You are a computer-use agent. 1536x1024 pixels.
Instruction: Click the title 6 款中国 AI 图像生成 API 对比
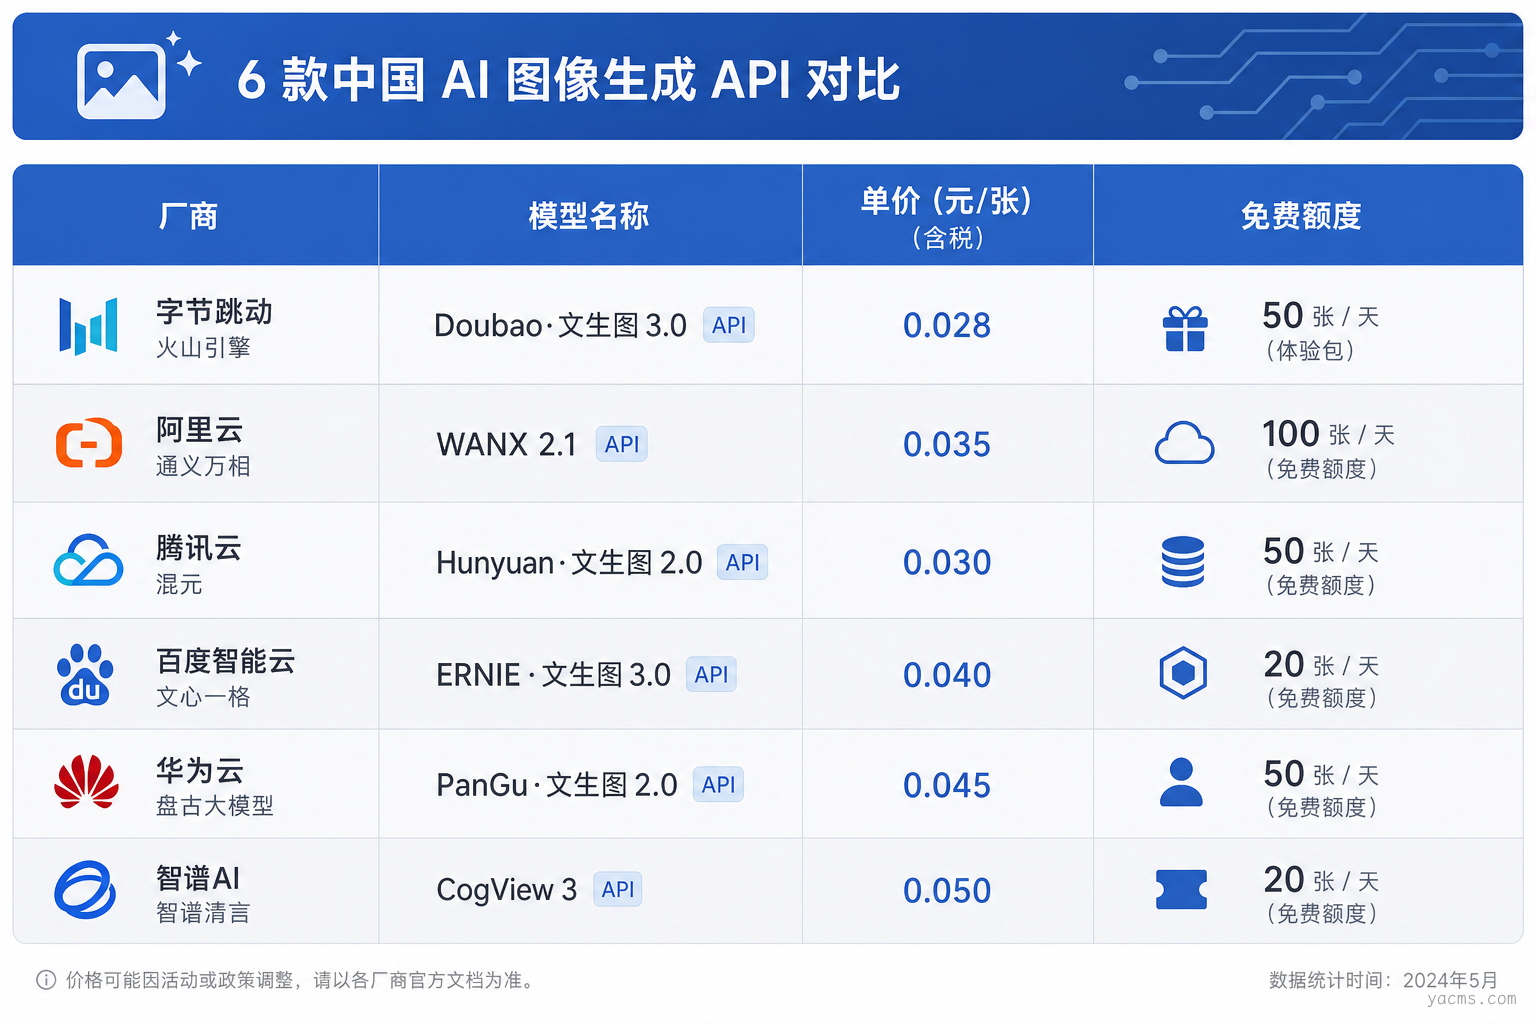568,80
